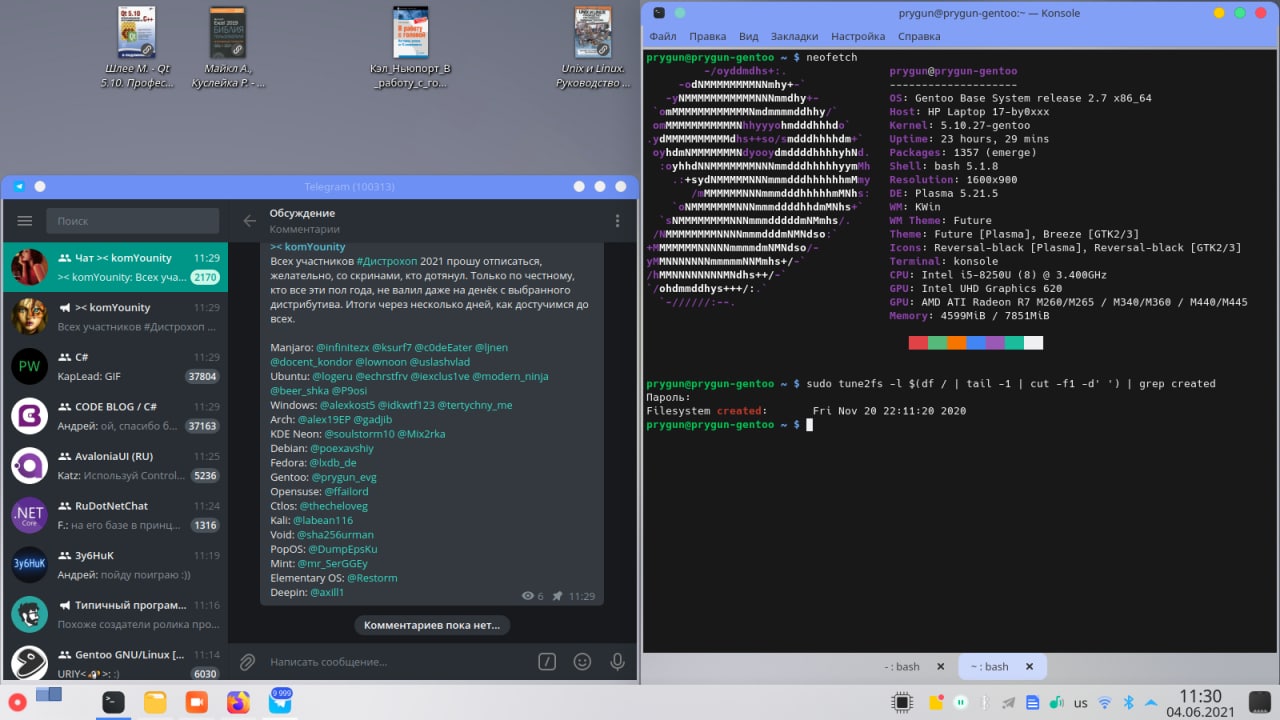The height and width of the screenshot is (720, 1280).
Task: Close the '~ : bash' tab
Action: (x=1027, y=666)
